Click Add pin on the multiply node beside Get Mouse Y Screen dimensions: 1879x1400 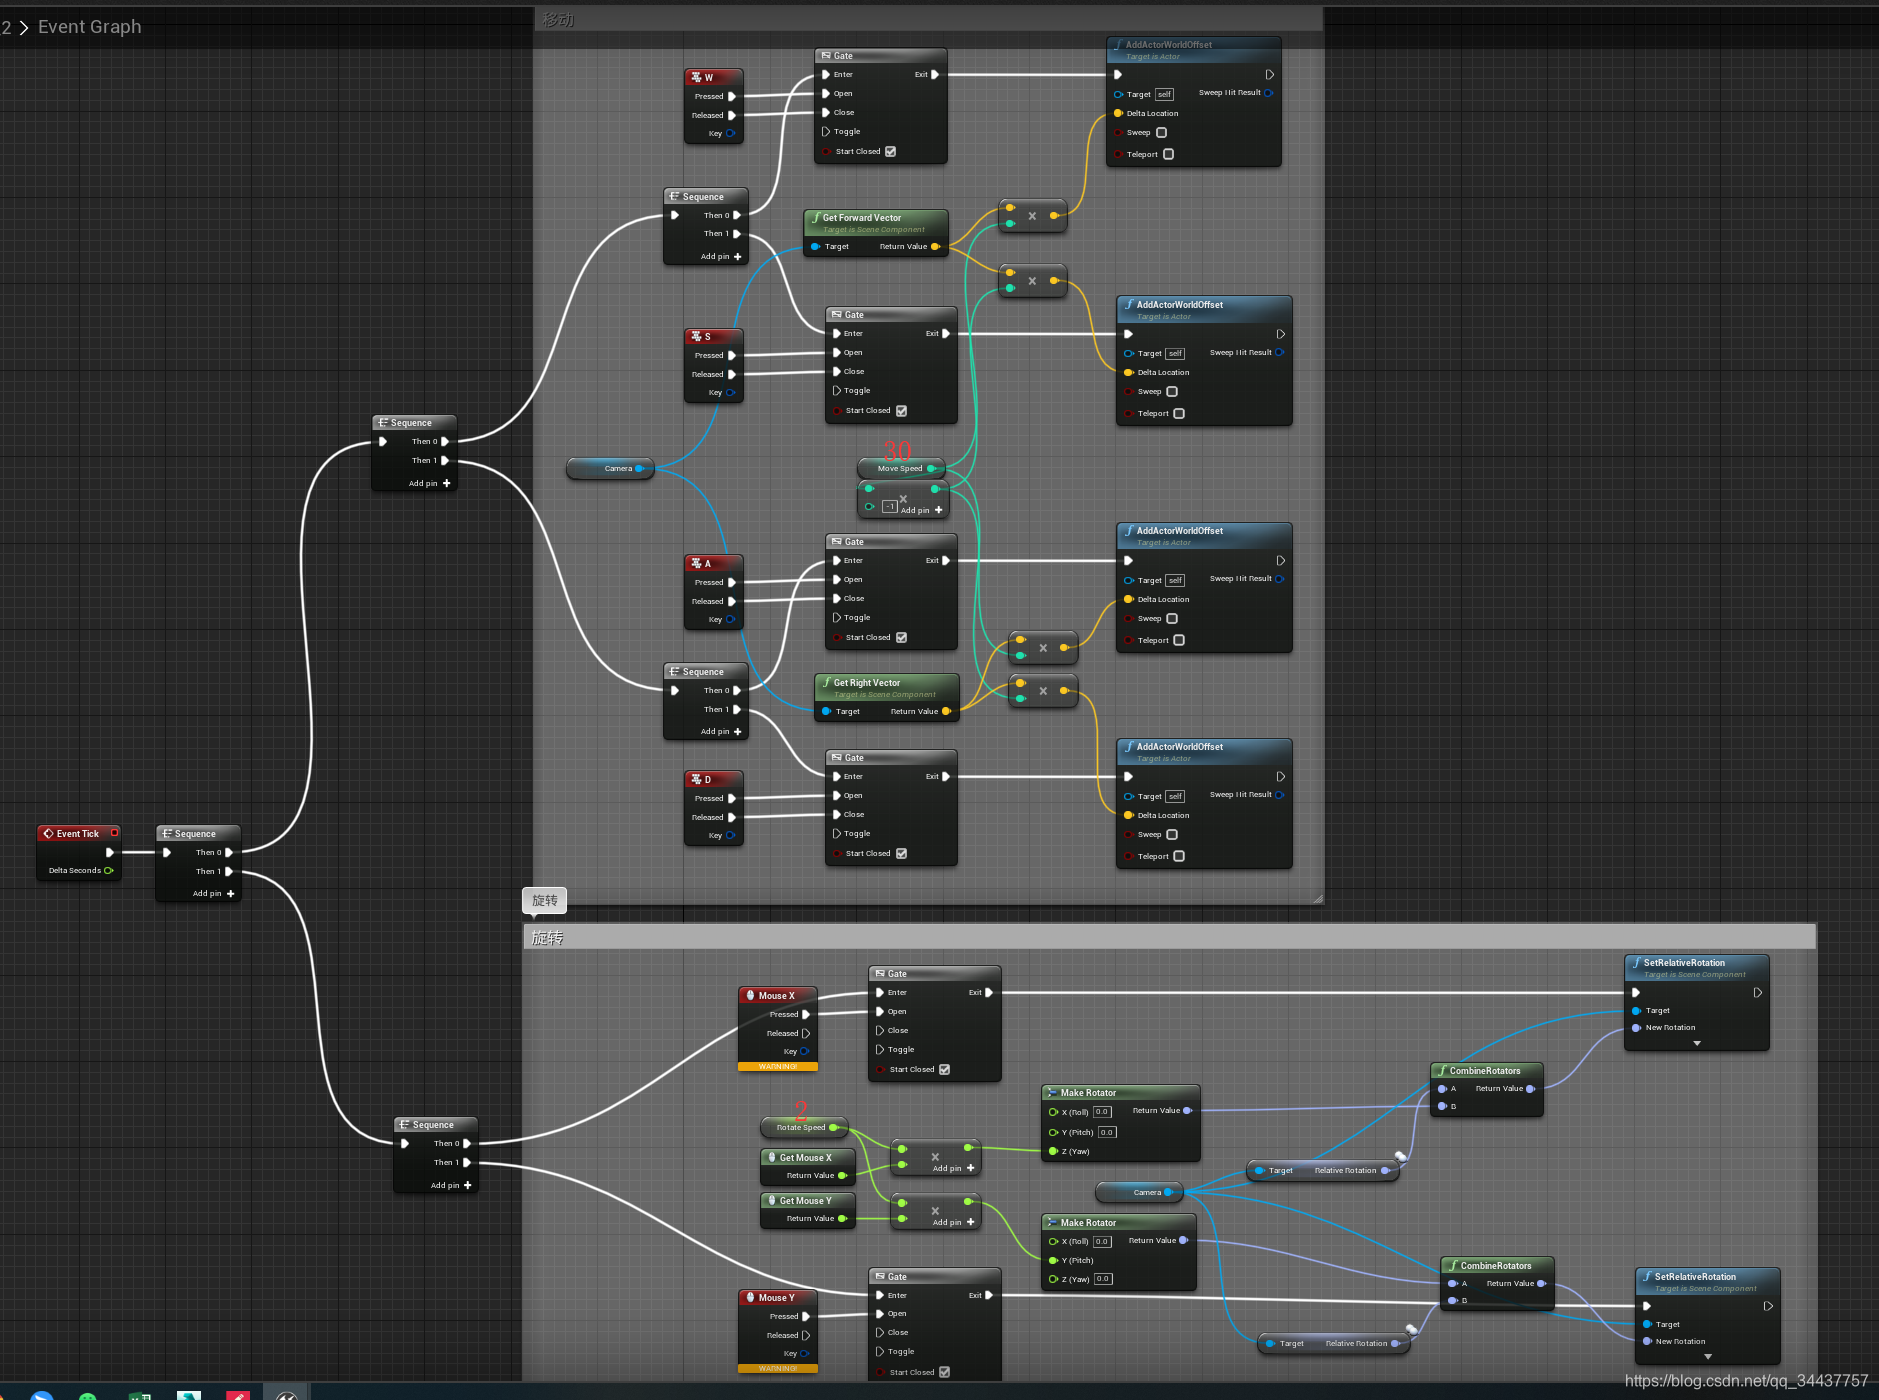tap(953, 1222)
